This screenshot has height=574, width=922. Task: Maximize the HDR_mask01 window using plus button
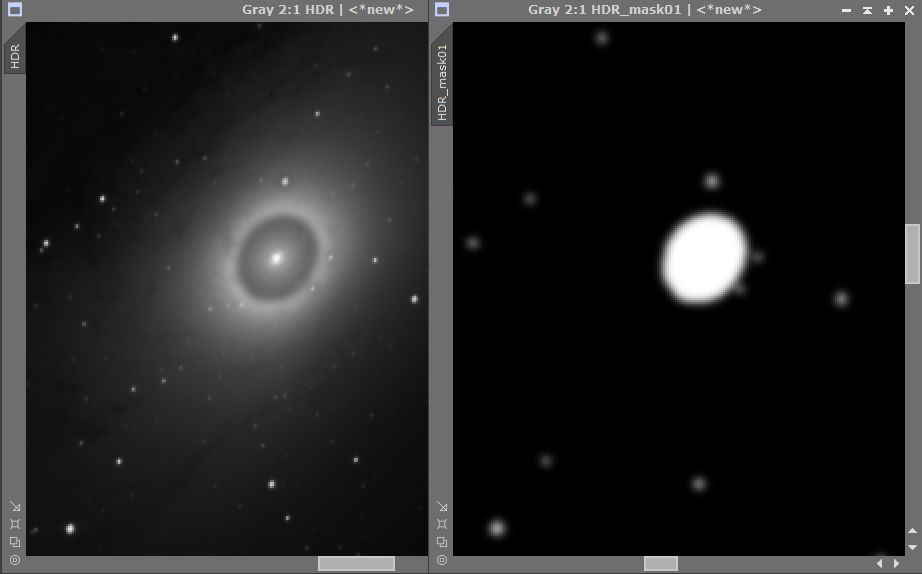pyautogui.click(x=888, y=10)
